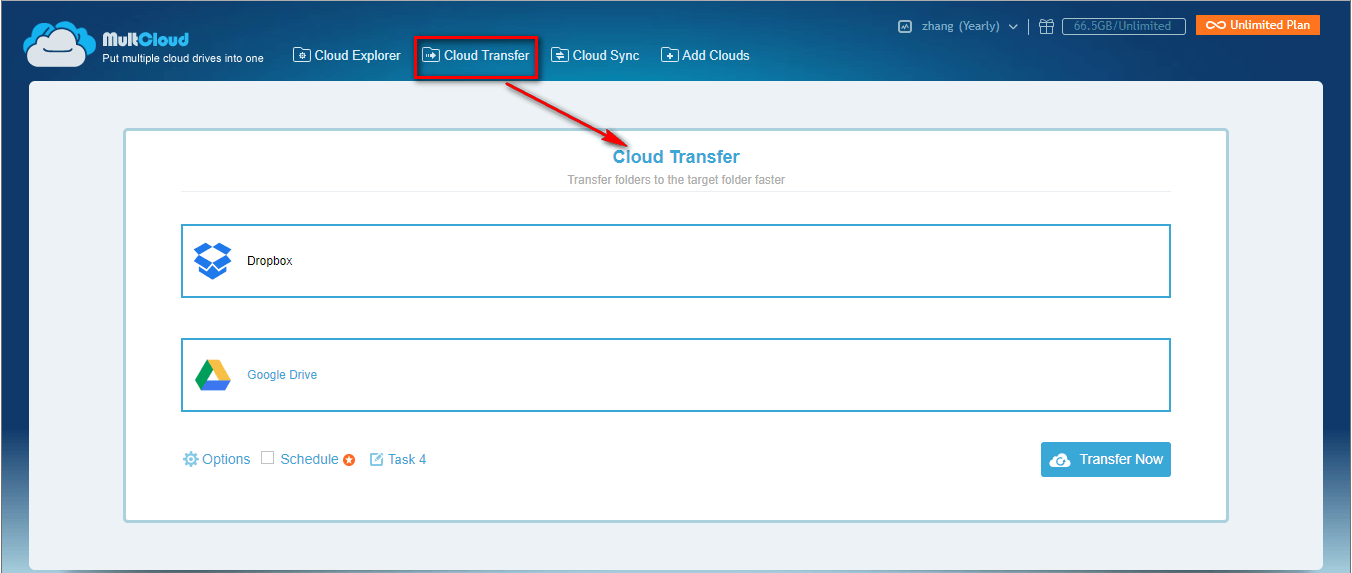Expand the zhang (Yearly) account dropdown

pos(969,26)
